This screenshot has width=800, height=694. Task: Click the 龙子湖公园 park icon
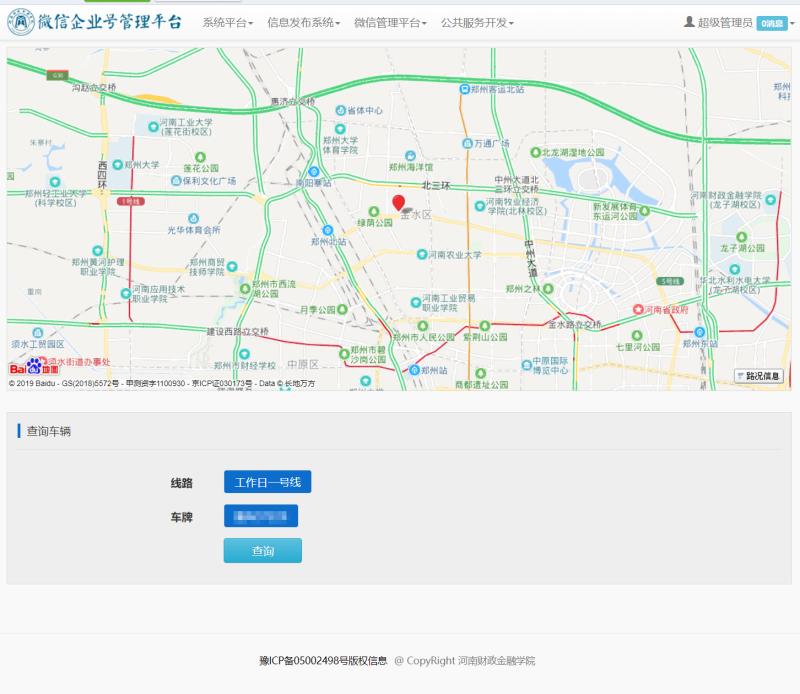tap(741, 237)
